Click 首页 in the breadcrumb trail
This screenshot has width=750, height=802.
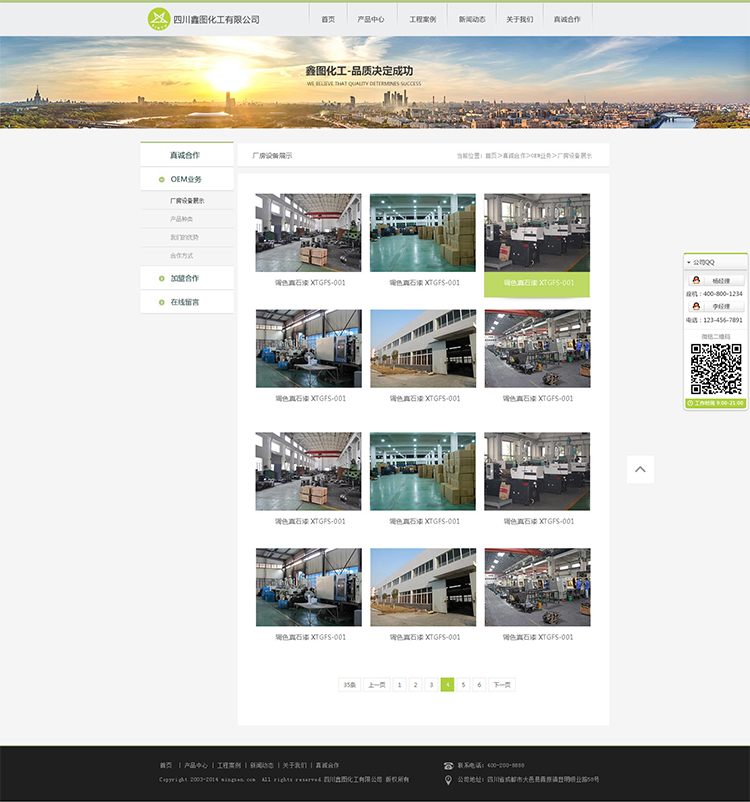tap(490, 156)
